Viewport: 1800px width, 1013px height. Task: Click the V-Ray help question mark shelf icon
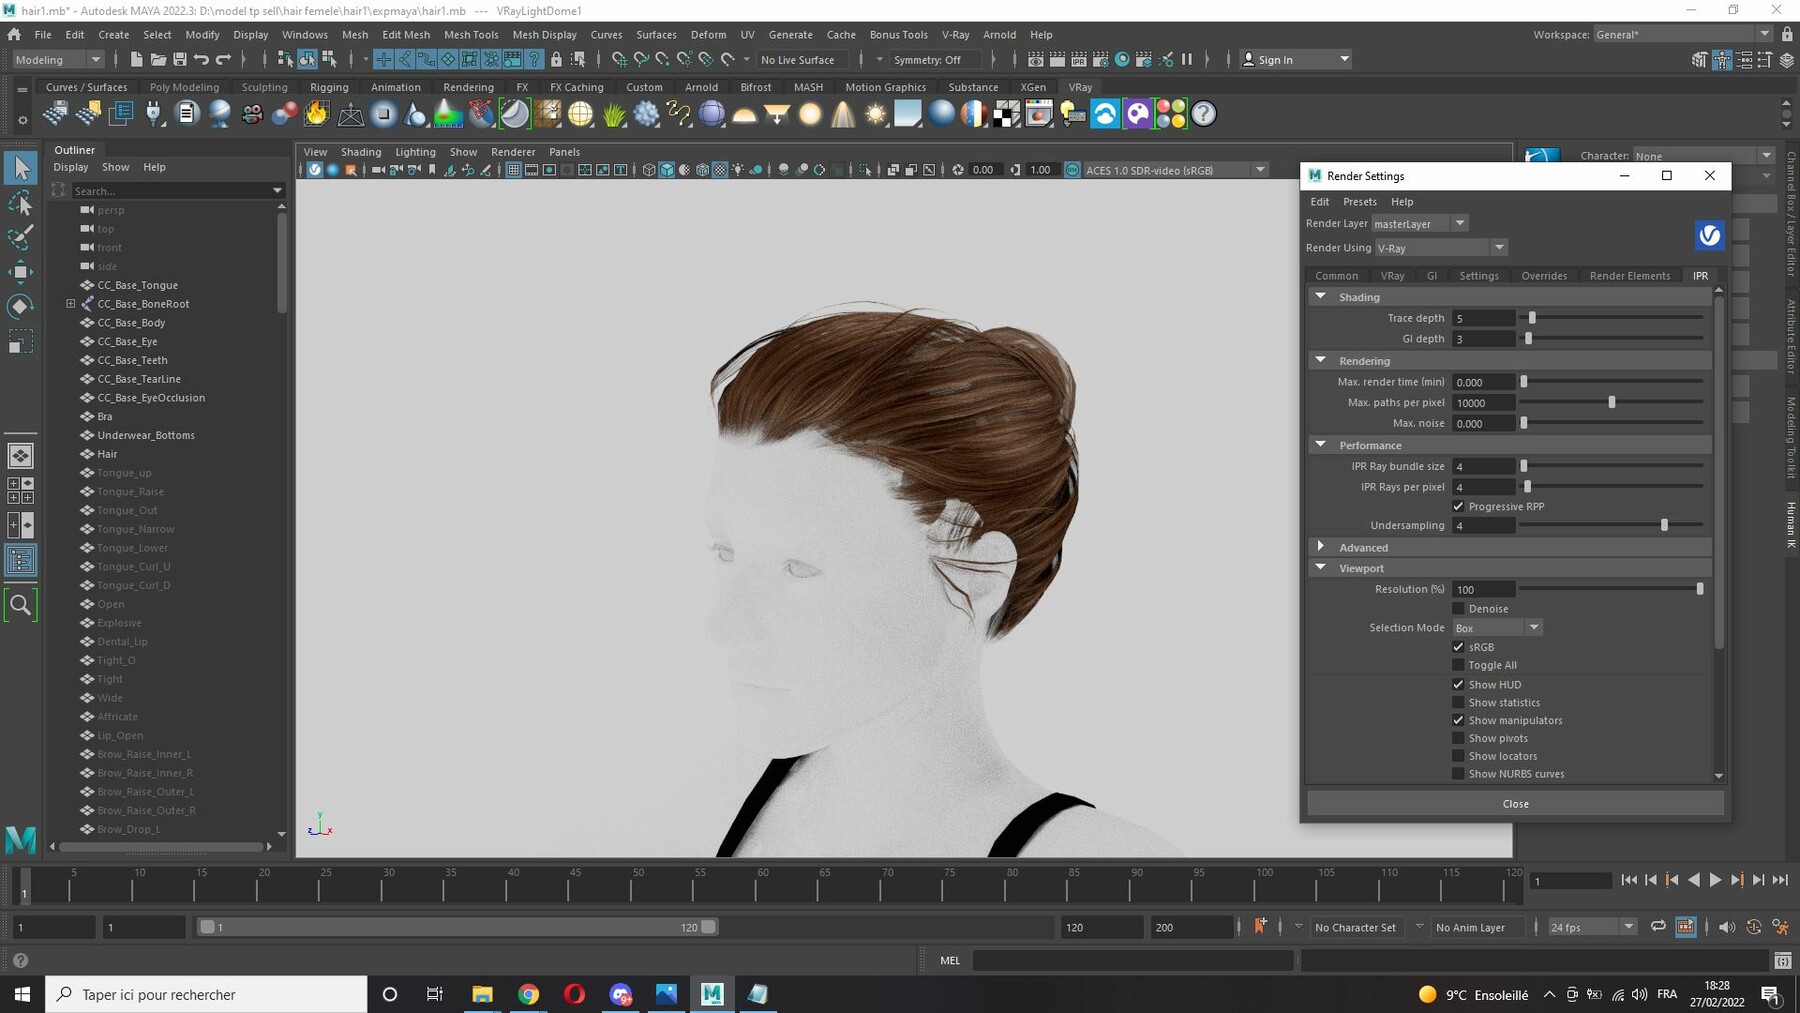click(1204, 114)
